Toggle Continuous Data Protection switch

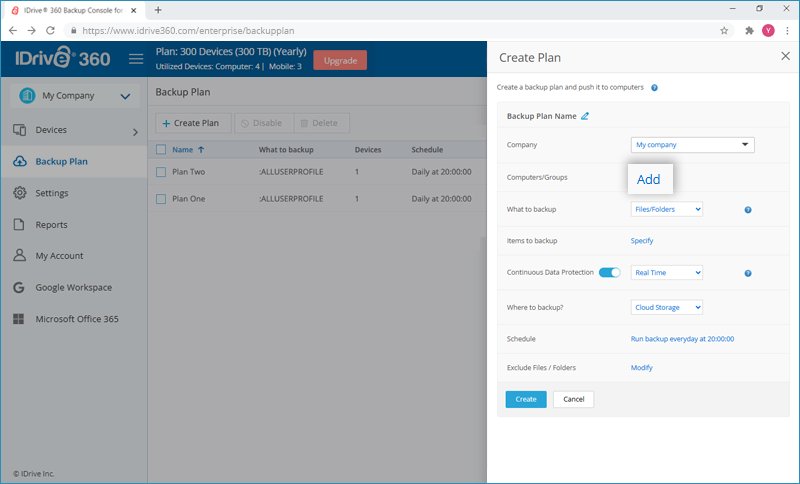coord(609,272)
